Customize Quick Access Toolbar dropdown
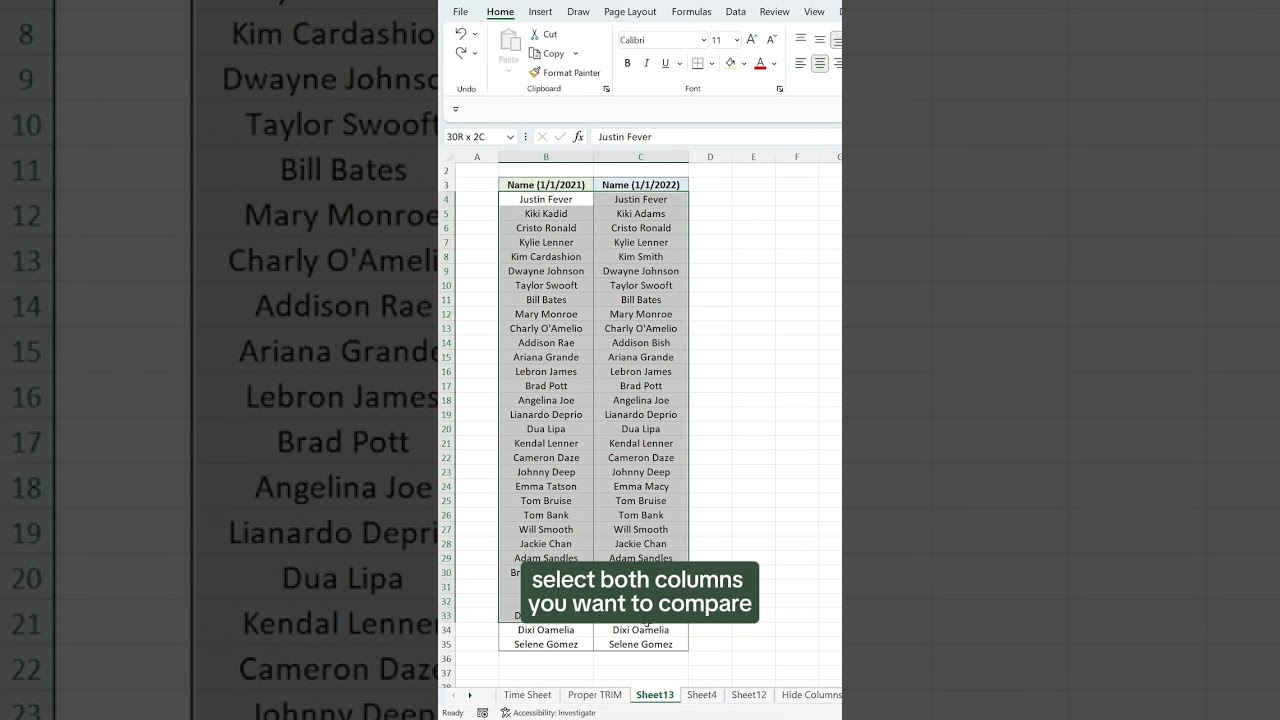 coord(455,109)
